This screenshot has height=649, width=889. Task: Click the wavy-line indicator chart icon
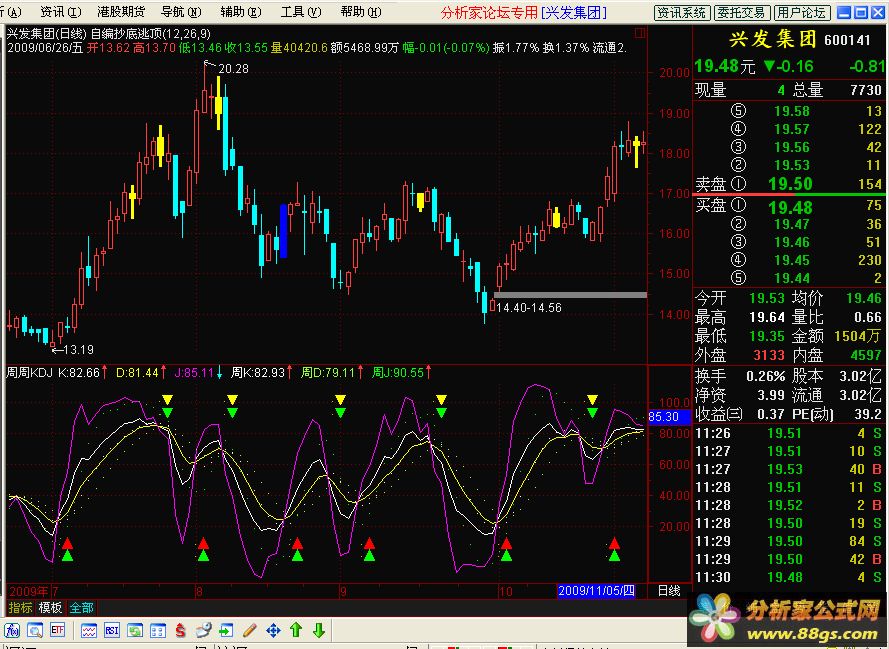(88, 630)
